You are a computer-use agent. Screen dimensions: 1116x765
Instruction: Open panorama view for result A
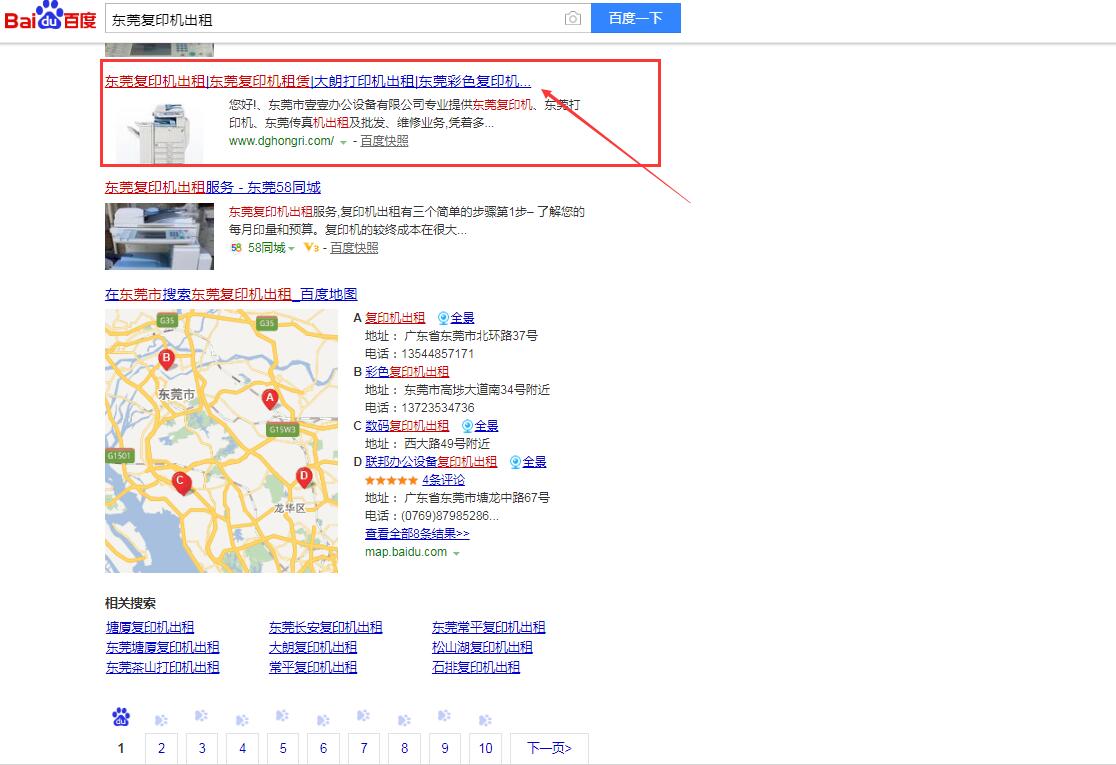point(456,318)
